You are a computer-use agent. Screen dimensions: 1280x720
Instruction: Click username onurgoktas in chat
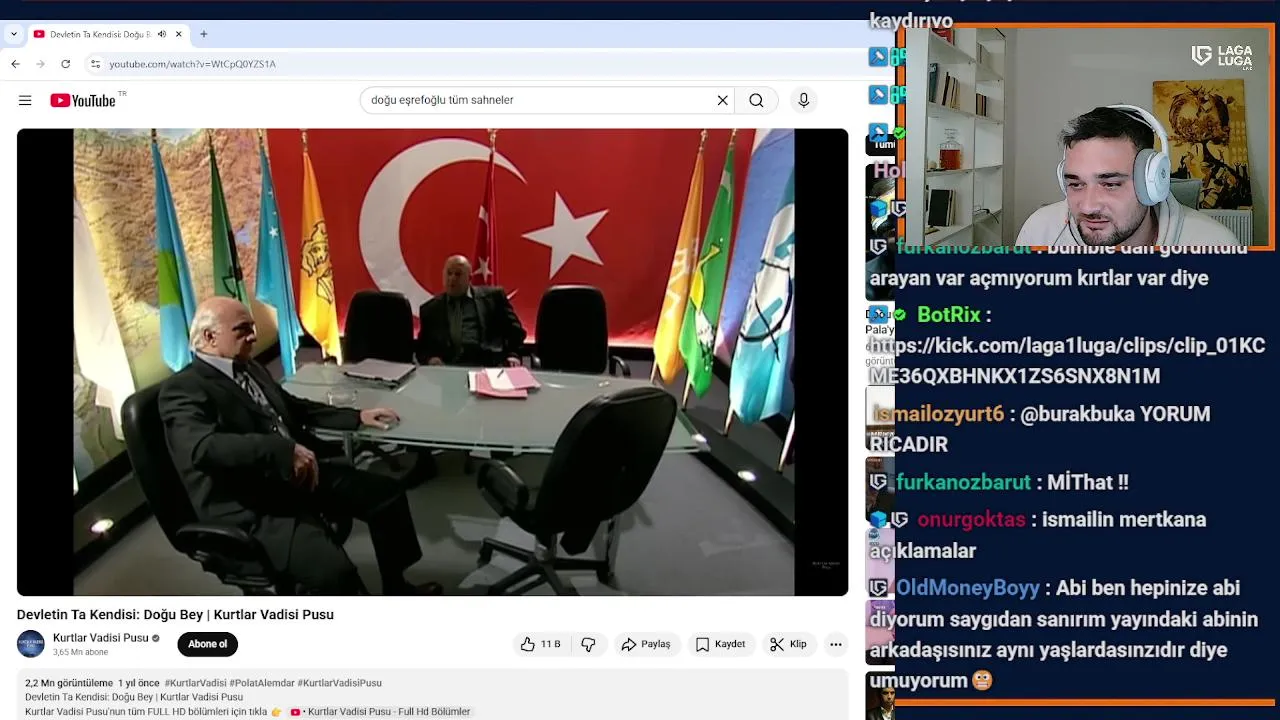[x=971, y=520]
